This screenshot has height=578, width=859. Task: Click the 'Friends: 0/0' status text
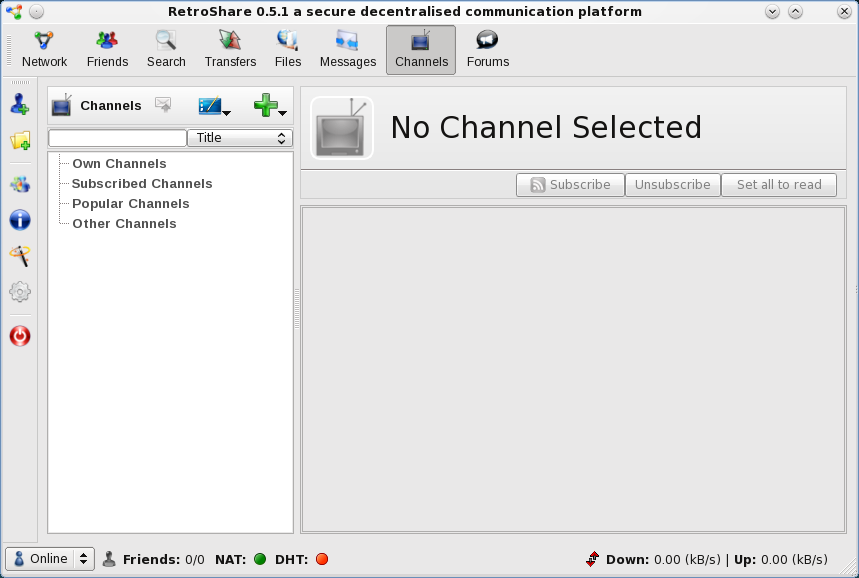pos(164,559)
